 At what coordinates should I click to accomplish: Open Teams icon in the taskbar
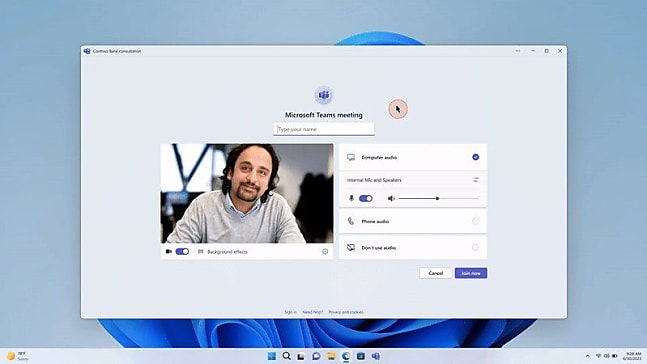click(x=375, y=356)
